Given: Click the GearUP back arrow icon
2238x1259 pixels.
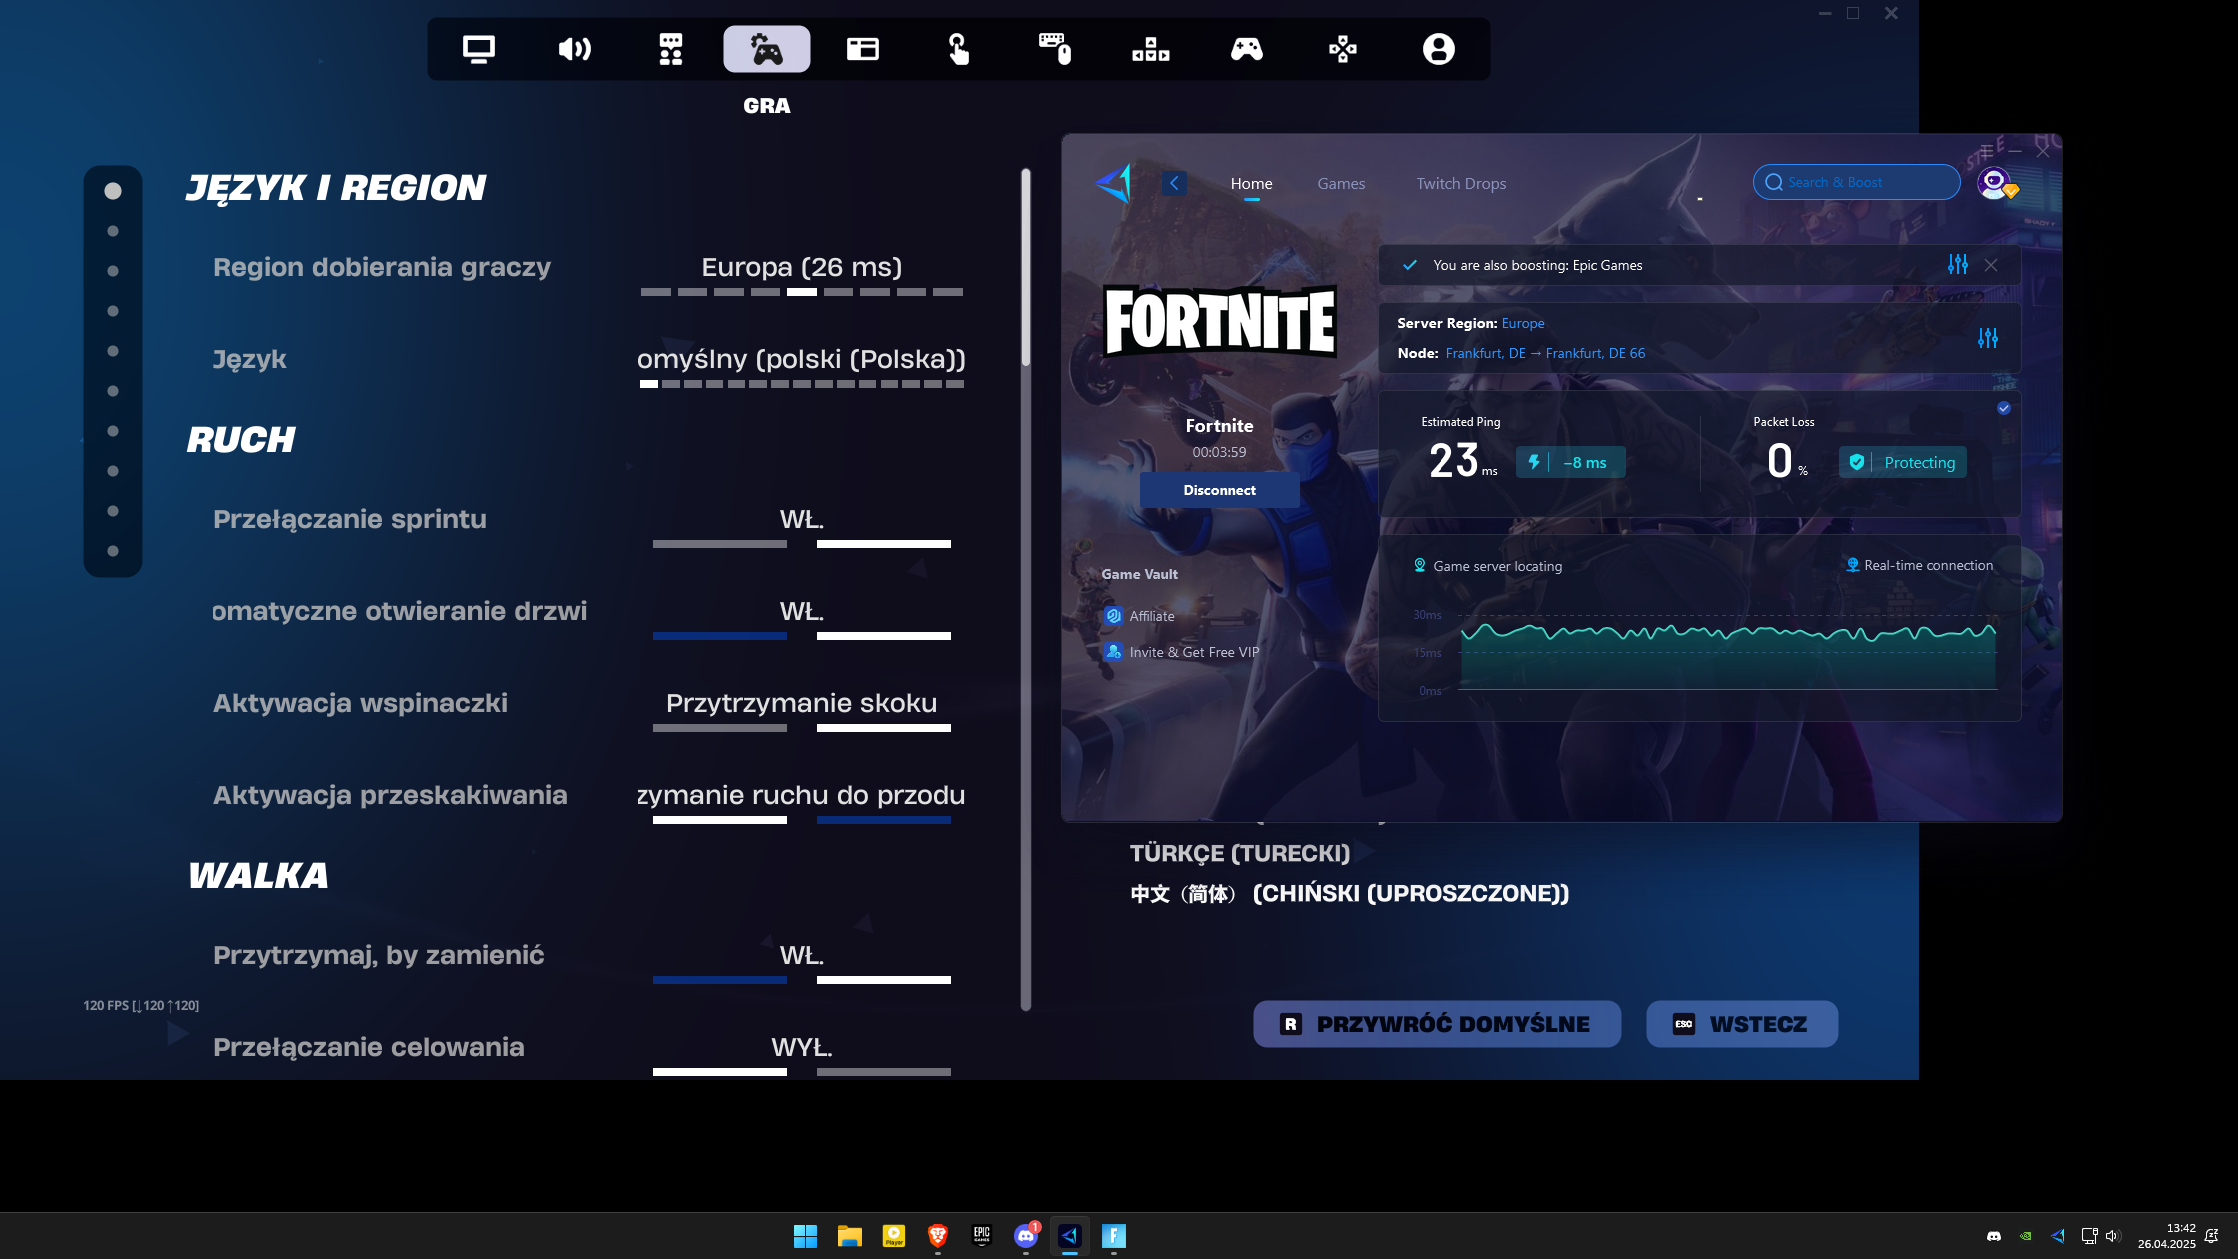Looking at the screenshot, I should (1174, 183).
